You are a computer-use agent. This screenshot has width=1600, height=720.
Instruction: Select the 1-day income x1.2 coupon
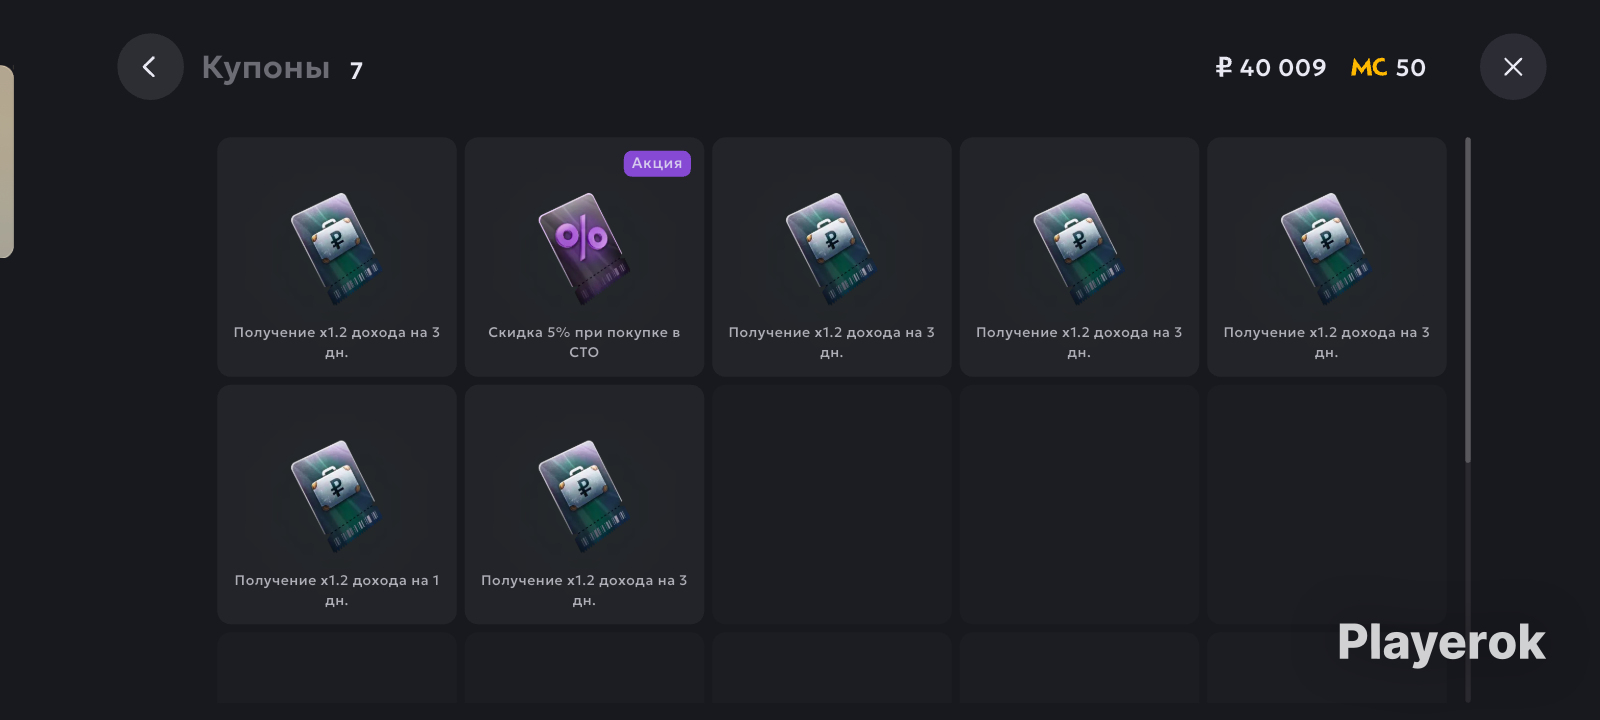coord(337,505)
